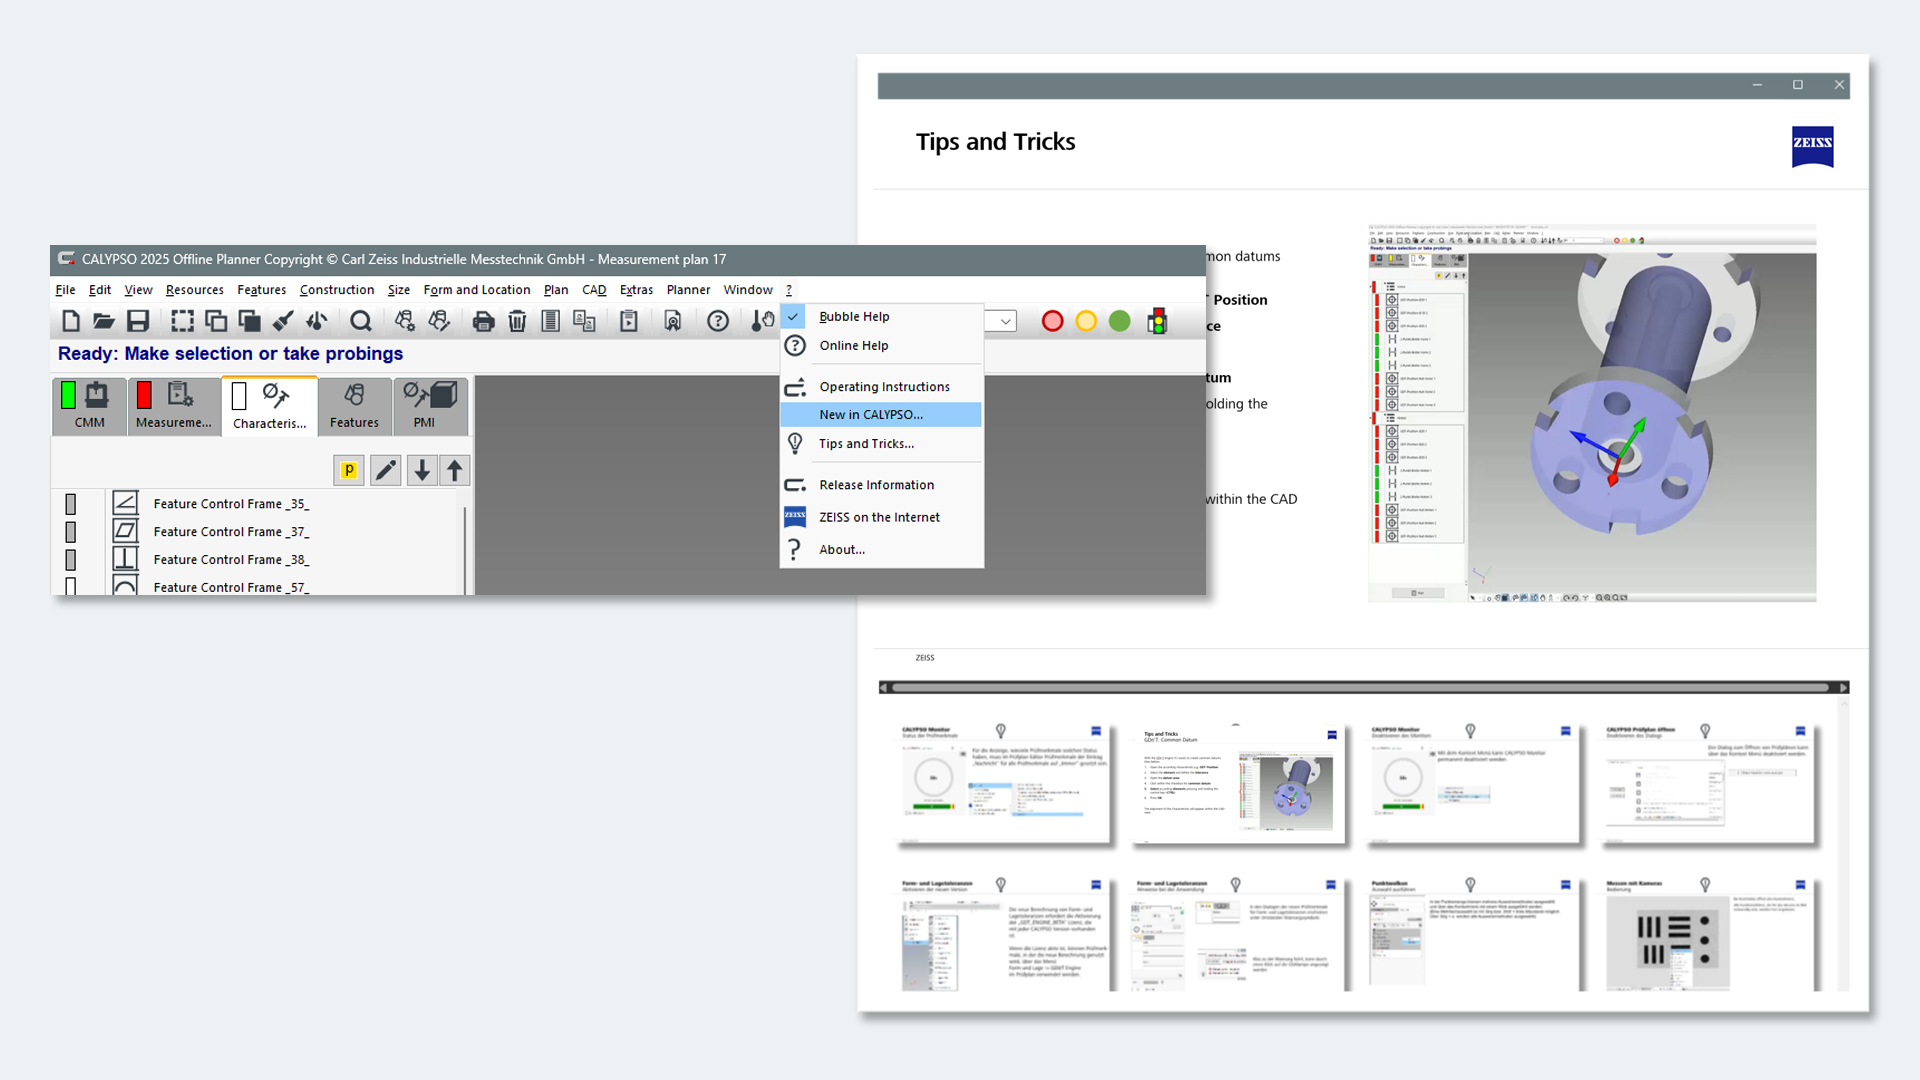Open ZEISS on the Internet link
The width and height of the screenshot is (1920, 1080).
[x=879, y=517]
